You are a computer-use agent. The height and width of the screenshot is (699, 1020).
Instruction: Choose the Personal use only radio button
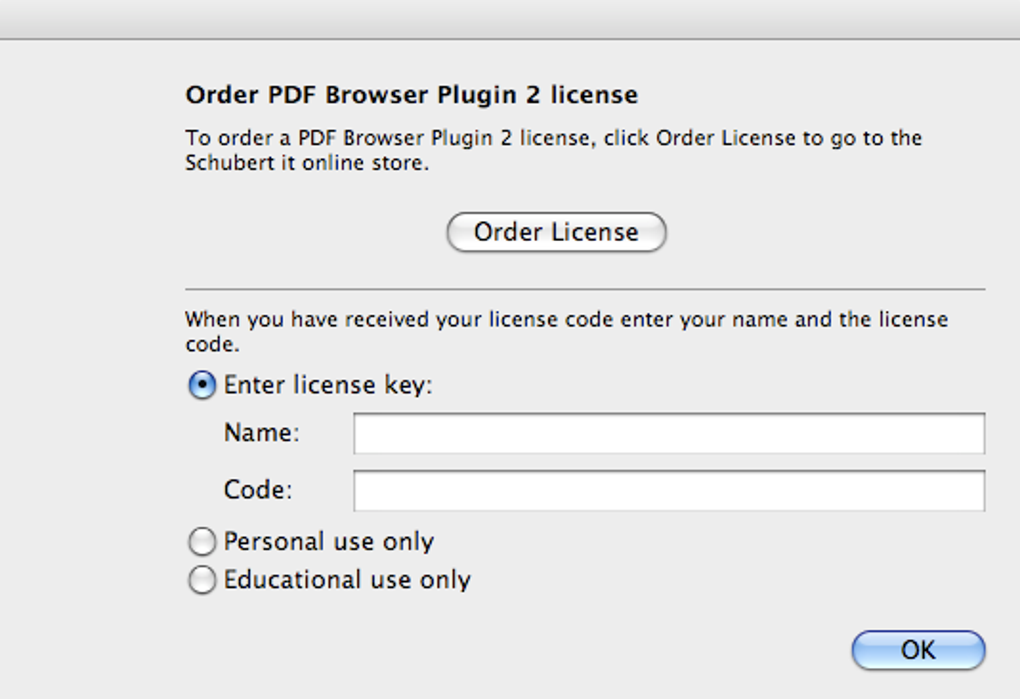tap(202, 542)
